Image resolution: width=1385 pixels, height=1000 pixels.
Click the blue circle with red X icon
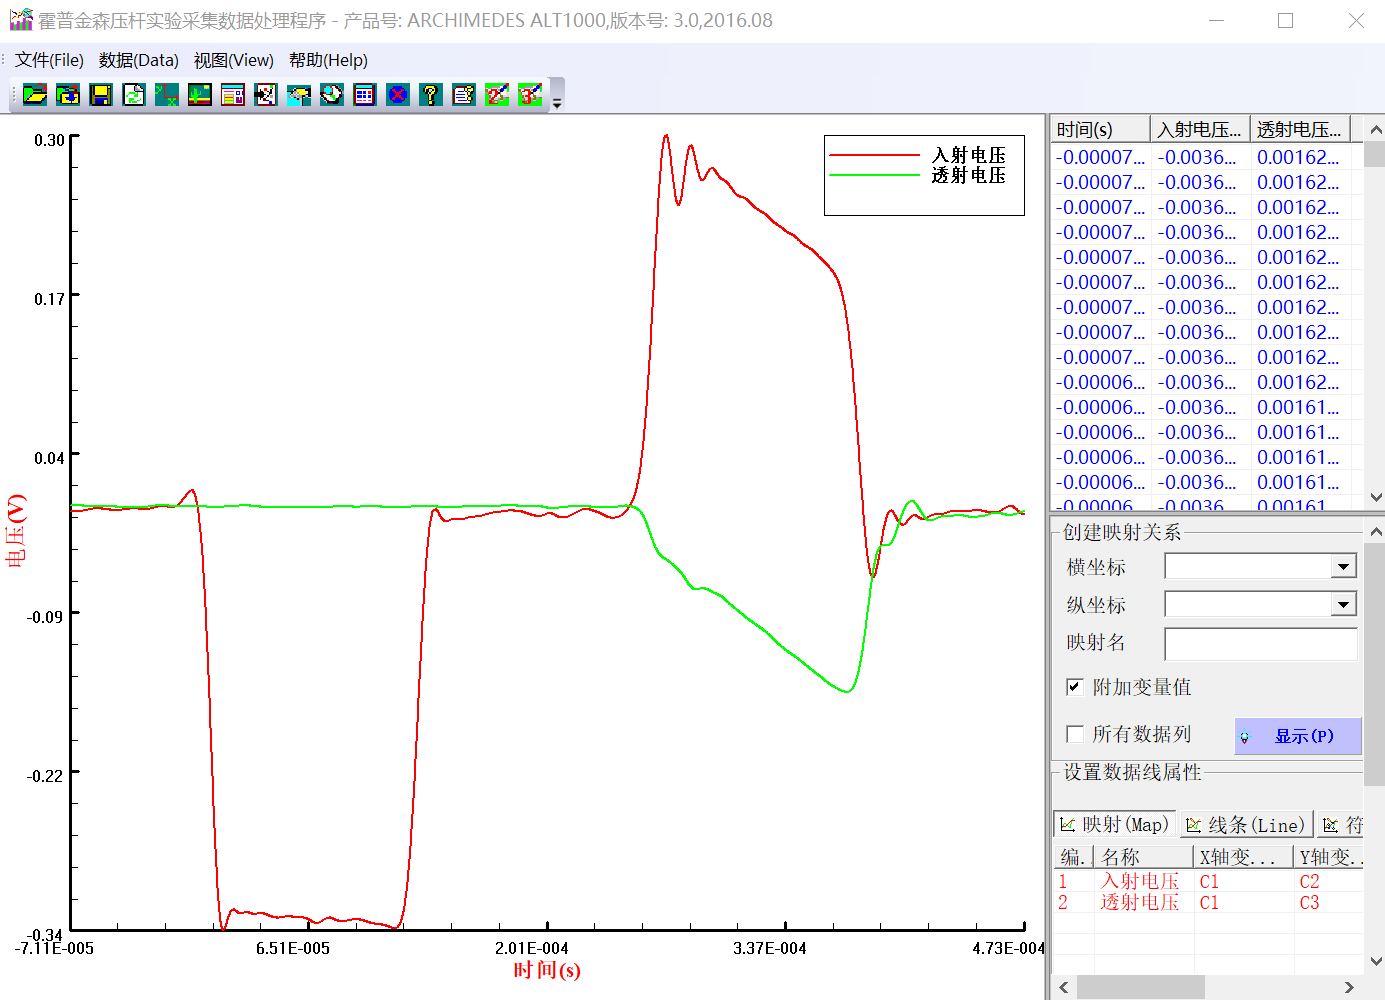[398, 95]
